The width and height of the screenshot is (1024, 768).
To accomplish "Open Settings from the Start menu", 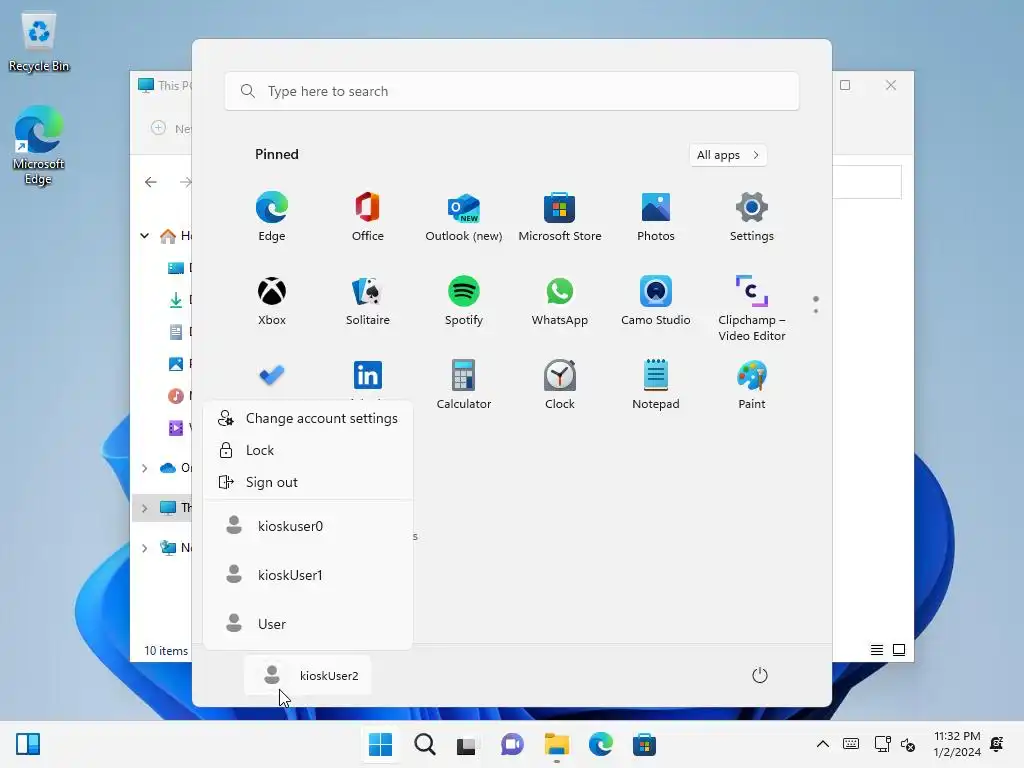I will point(752,217).
